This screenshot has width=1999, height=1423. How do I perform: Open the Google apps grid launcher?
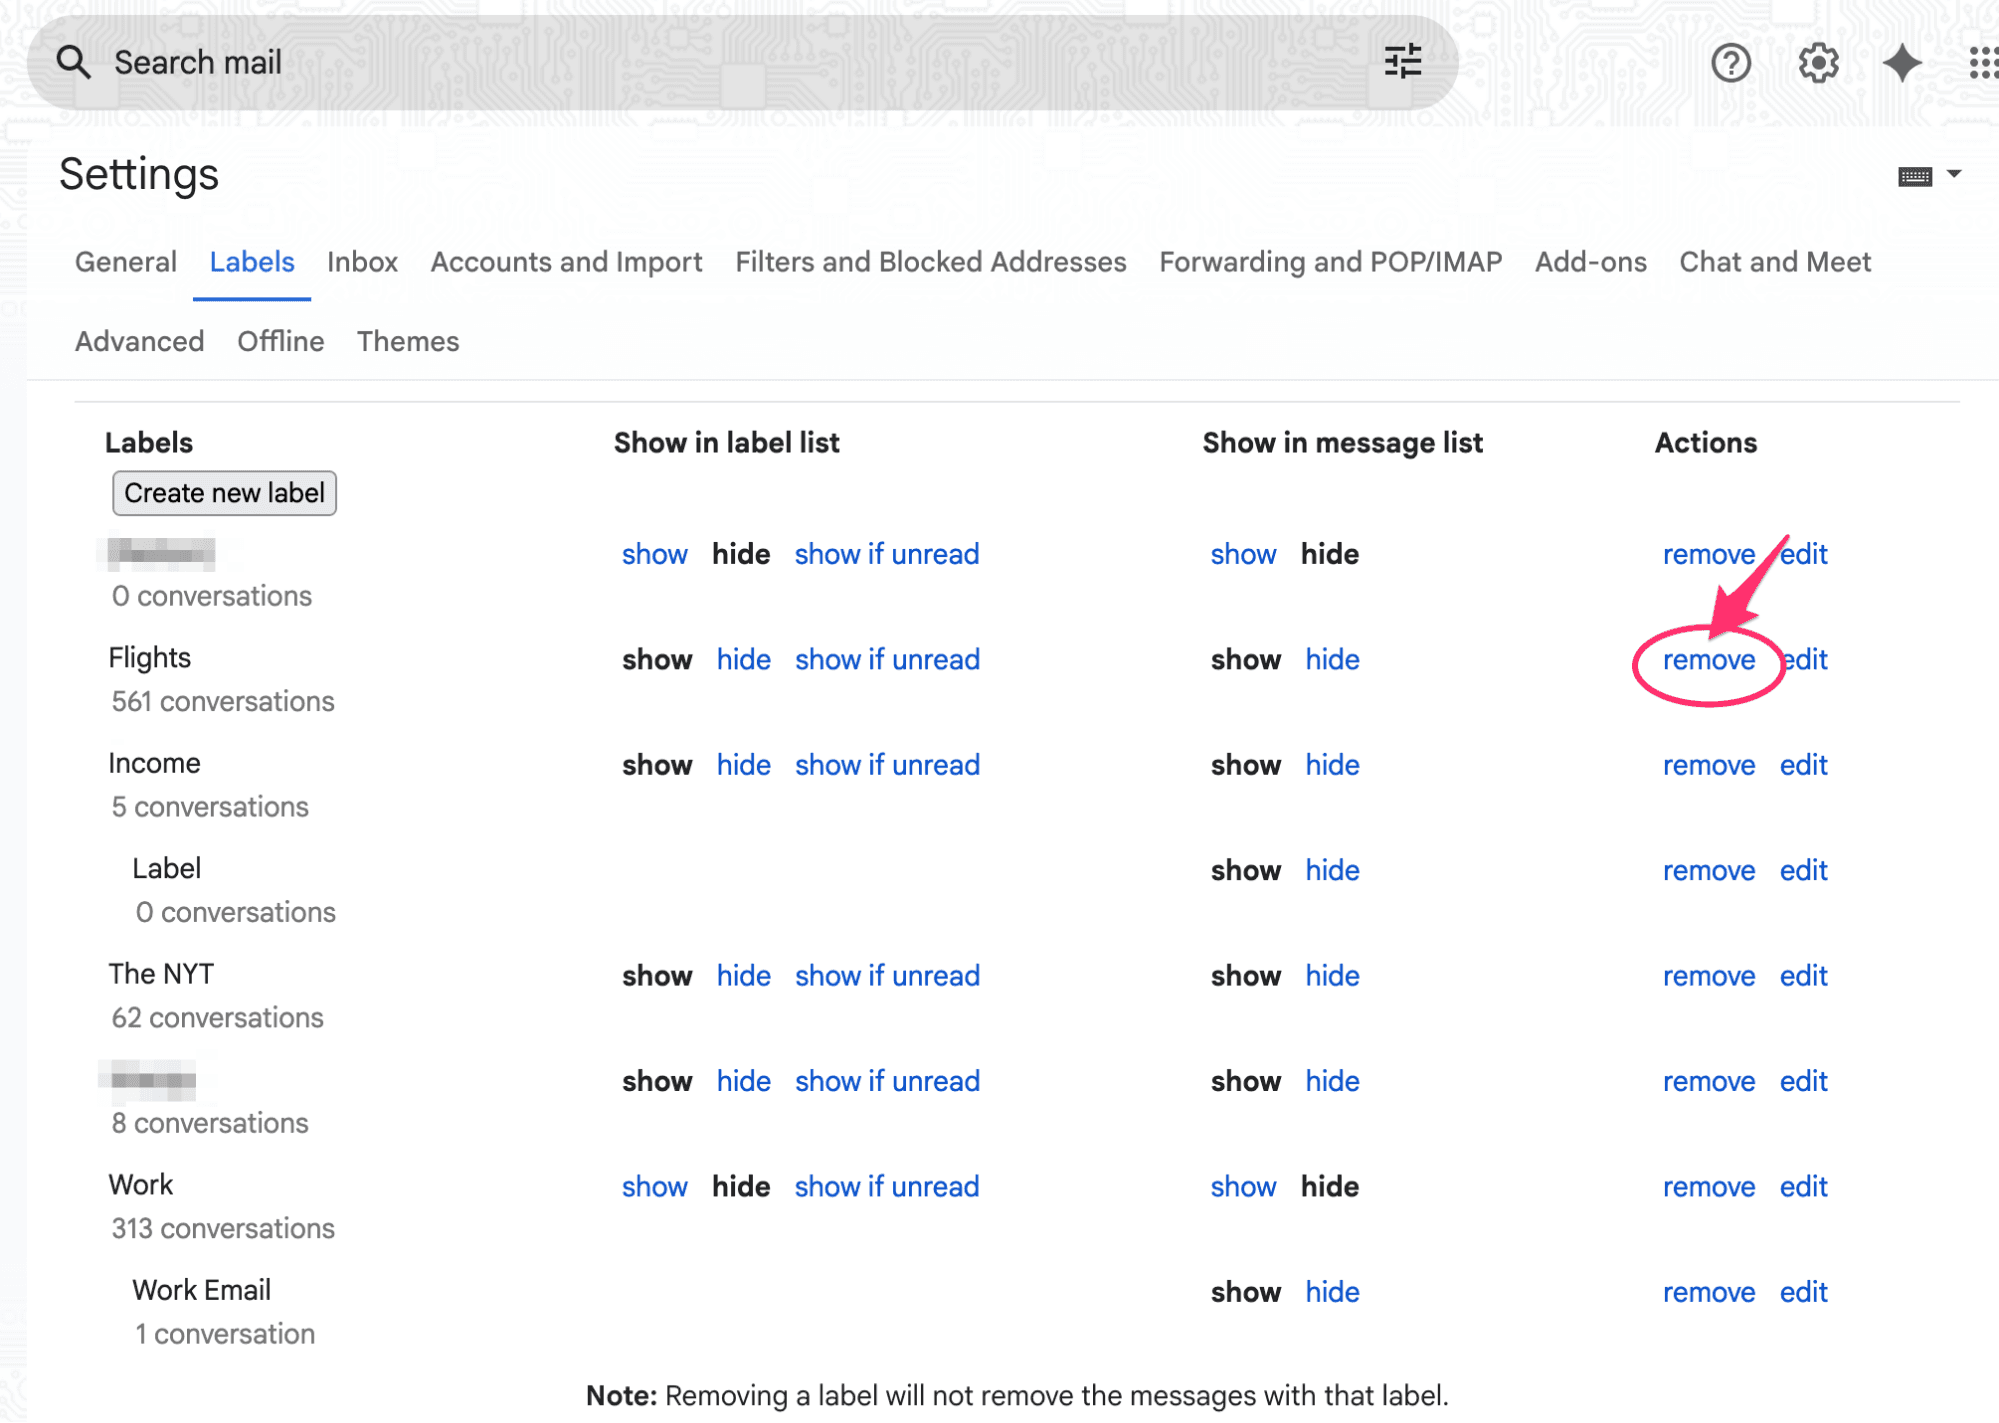click(x=1983, y=63)
